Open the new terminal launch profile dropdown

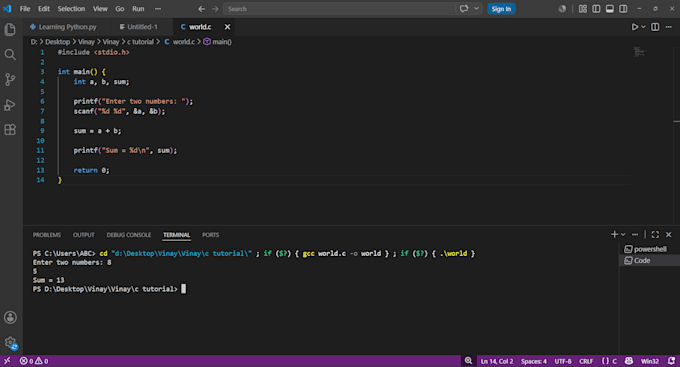pyautogui.click(x=623, y=234)
